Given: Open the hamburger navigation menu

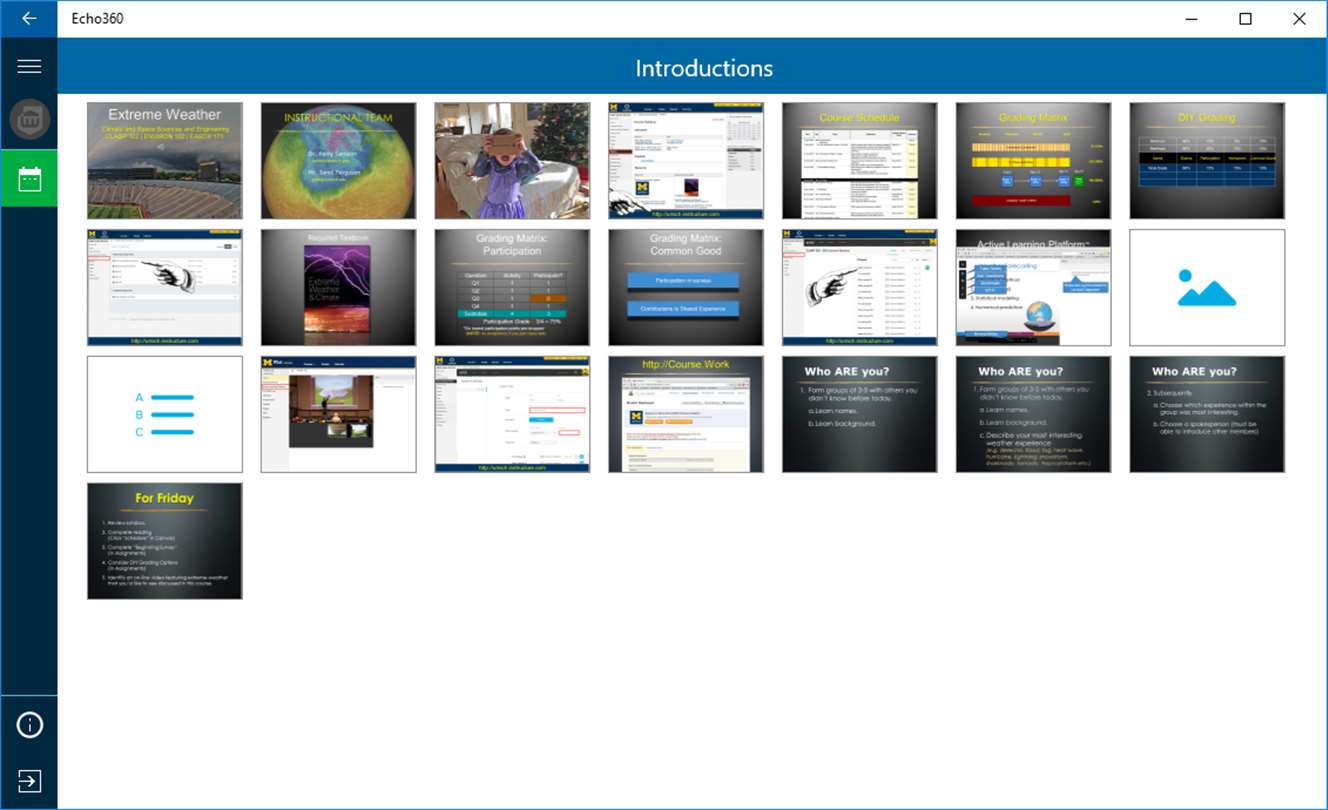Looking at the screenshot, I should coord(29,66).
